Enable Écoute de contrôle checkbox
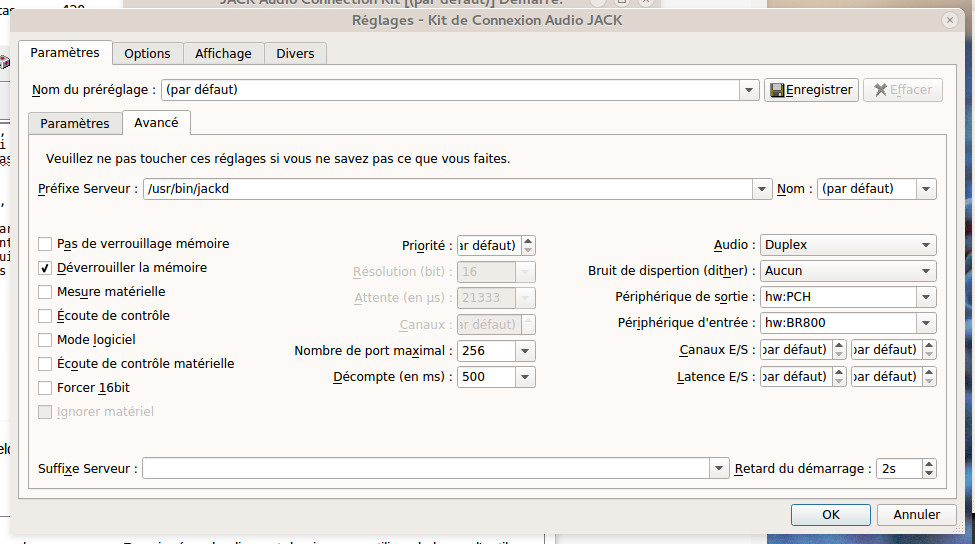This screenshot has width=975, height=544. [45, 316]
